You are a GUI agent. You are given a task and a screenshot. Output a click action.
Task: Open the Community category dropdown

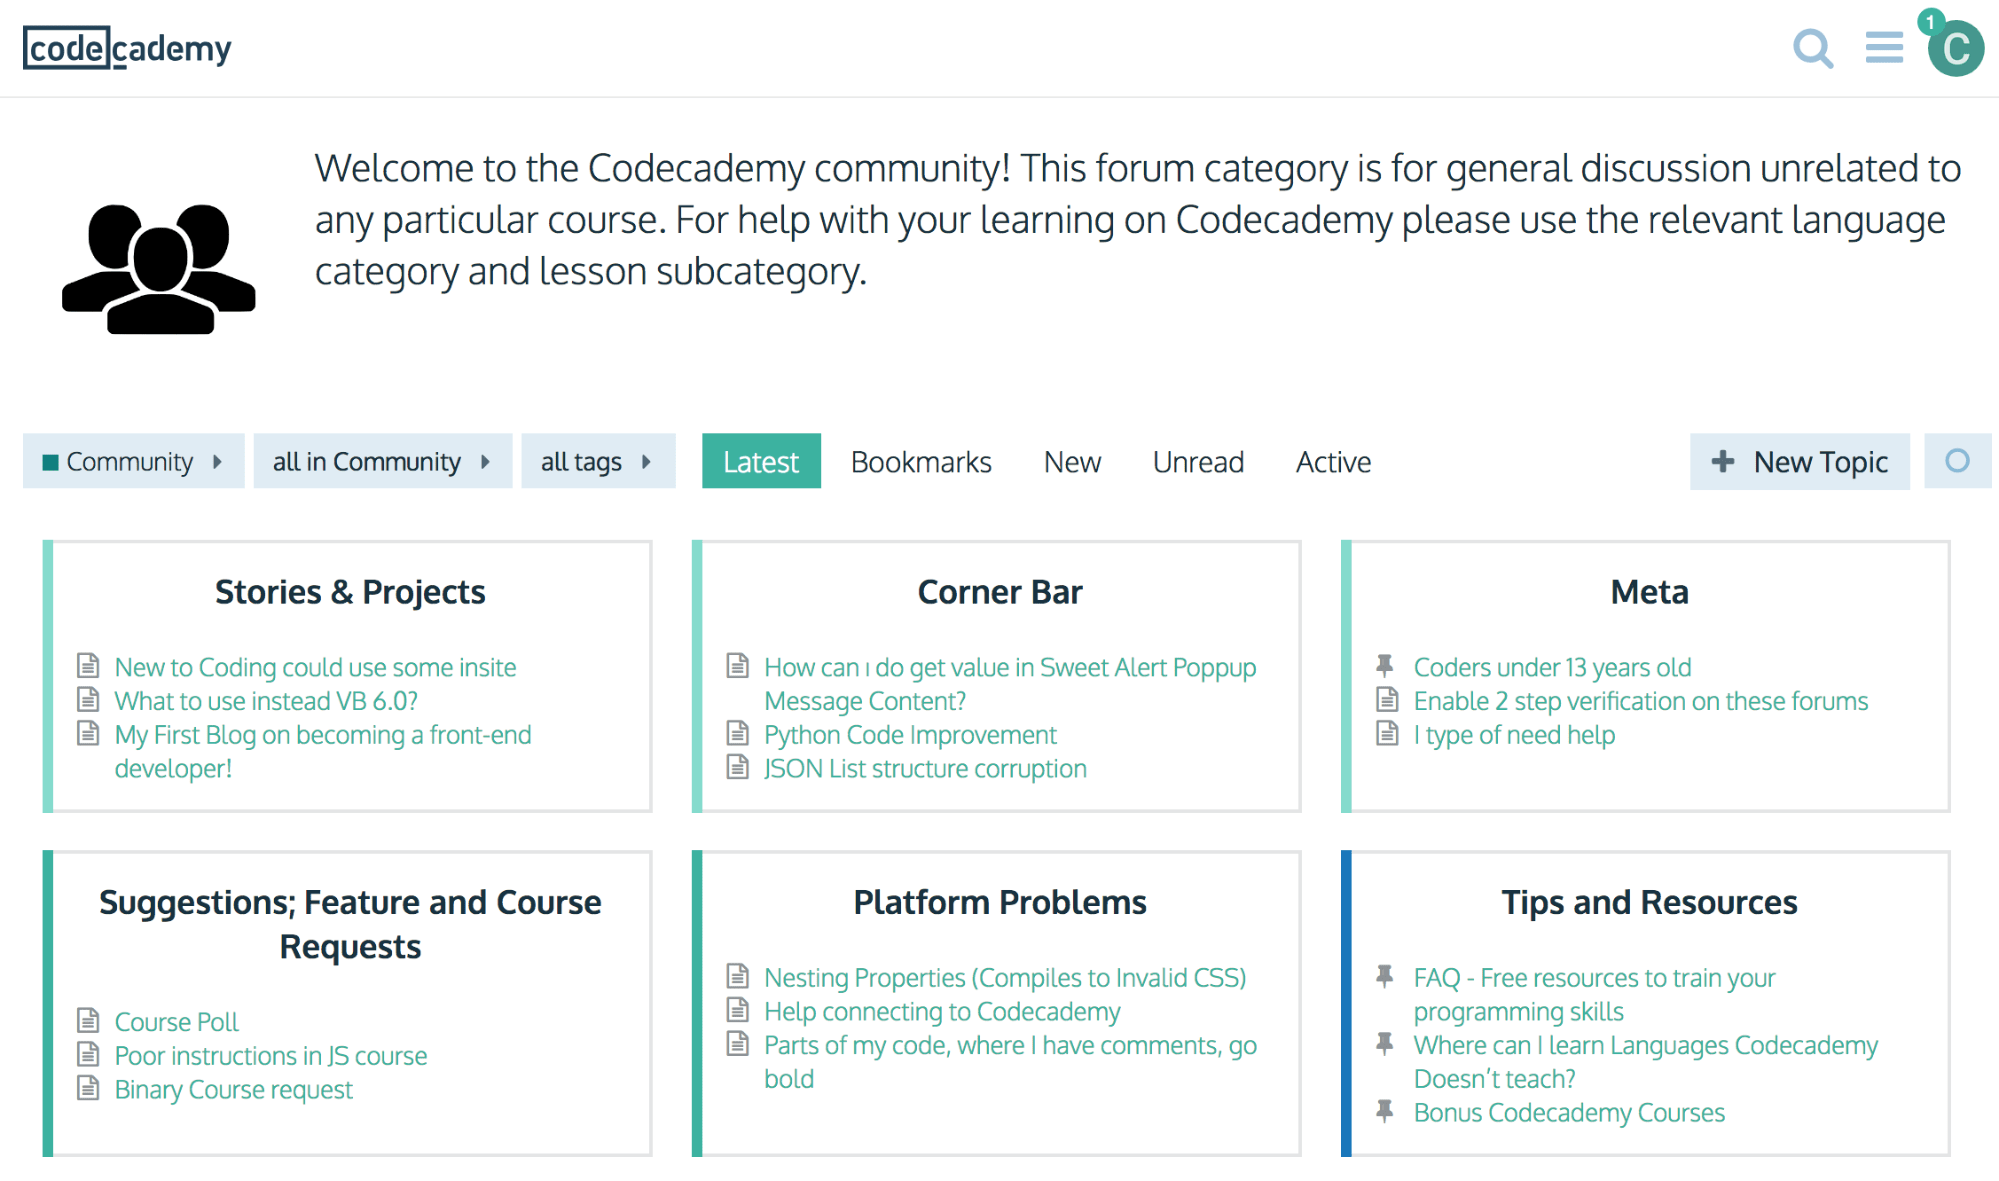[132, 461]
